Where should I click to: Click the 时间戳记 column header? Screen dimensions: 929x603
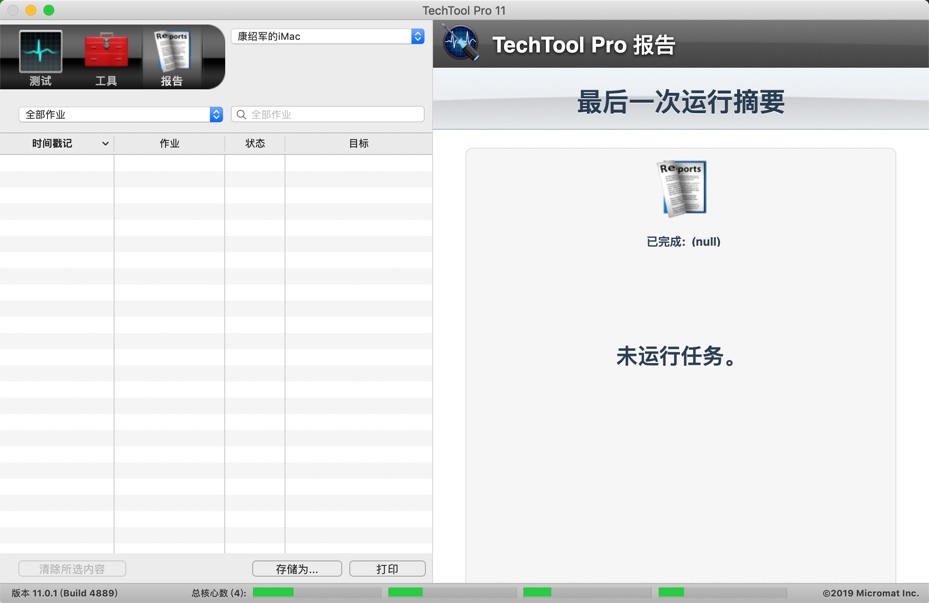pos(57,143)
